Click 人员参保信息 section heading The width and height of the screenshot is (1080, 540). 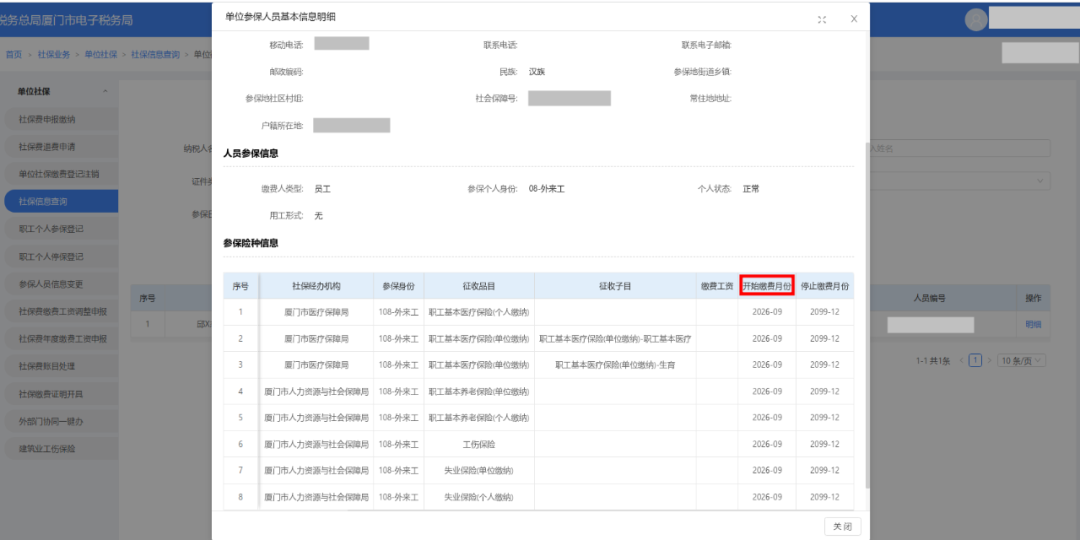[251, 154]
